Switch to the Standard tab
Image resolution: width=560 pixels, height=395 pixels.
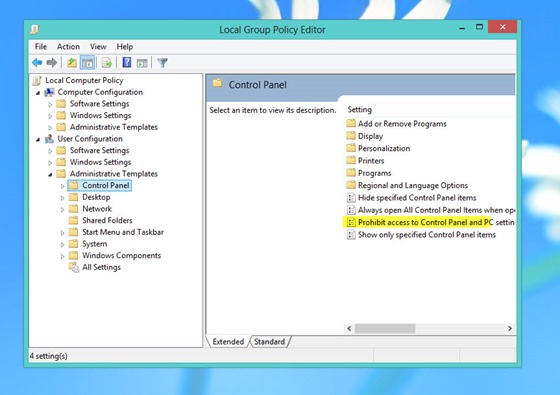point(270,341)
